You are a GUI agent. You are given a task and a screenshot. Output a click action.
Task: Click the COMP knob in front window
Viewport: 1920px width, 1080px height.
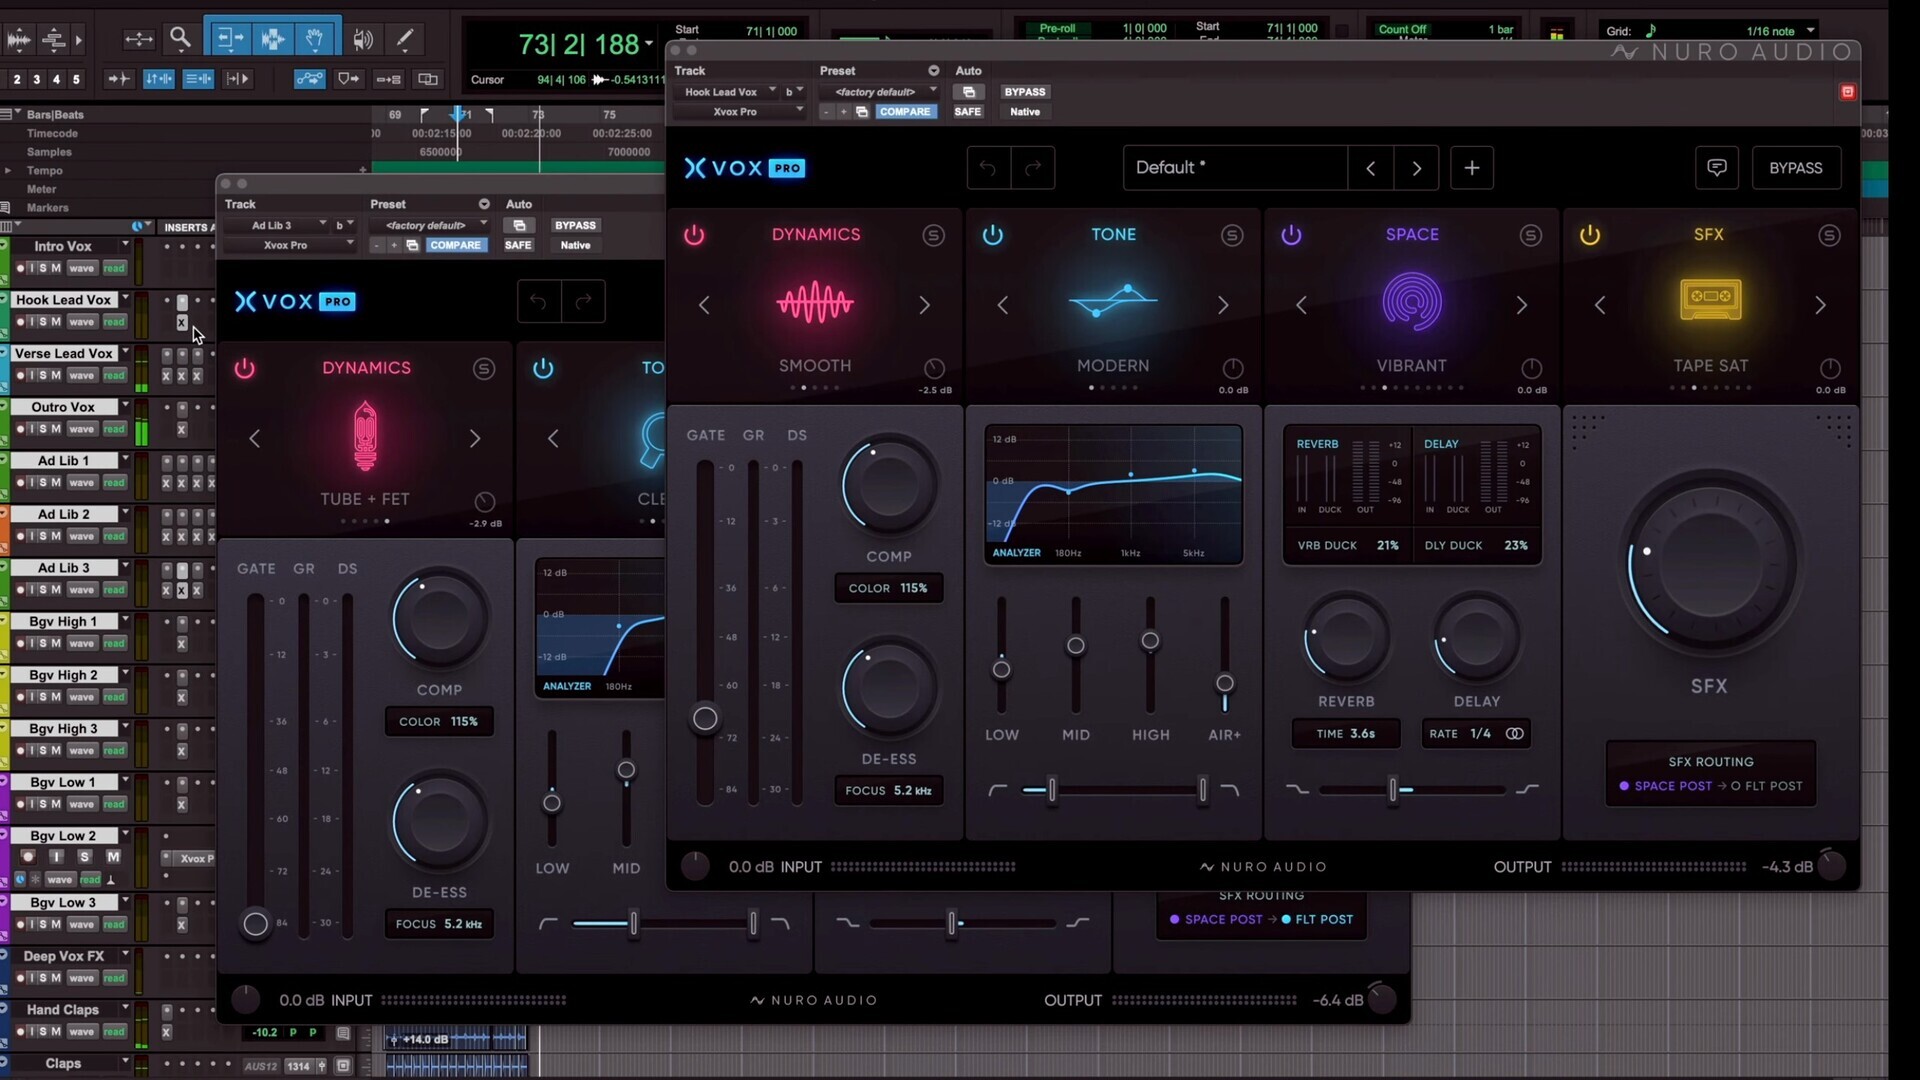point(888,486)
